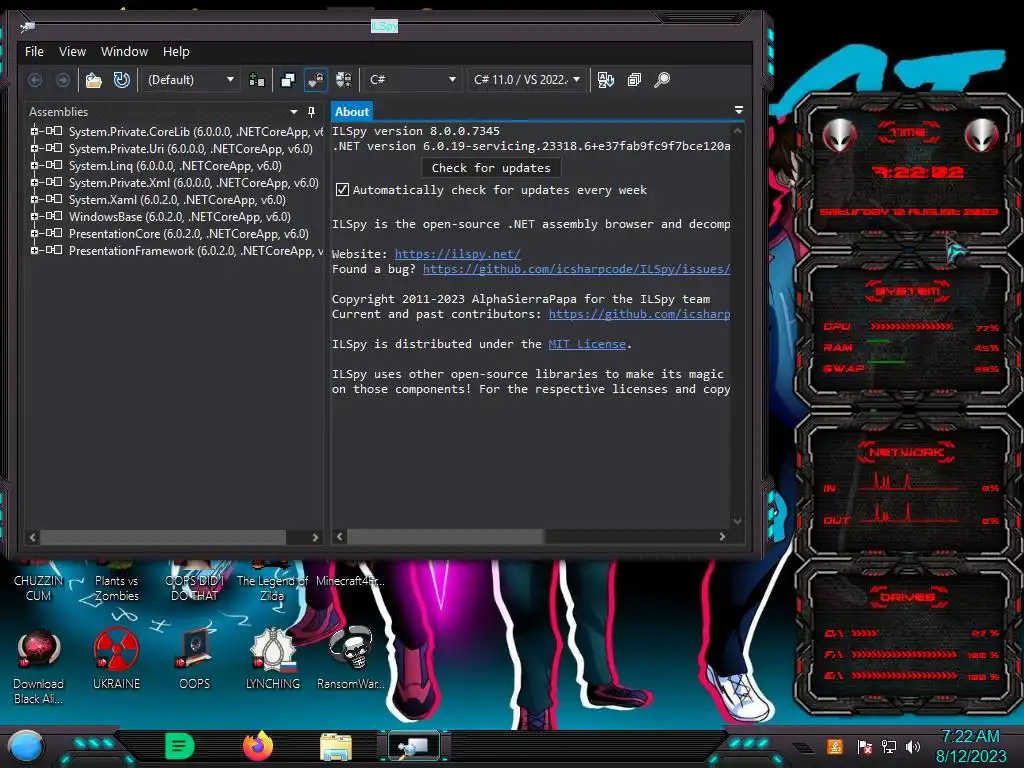Image resolution: width=1024 pixels, height=768 pixels.
Task: Click the About pane scroll down arrow
Action: 737,521
